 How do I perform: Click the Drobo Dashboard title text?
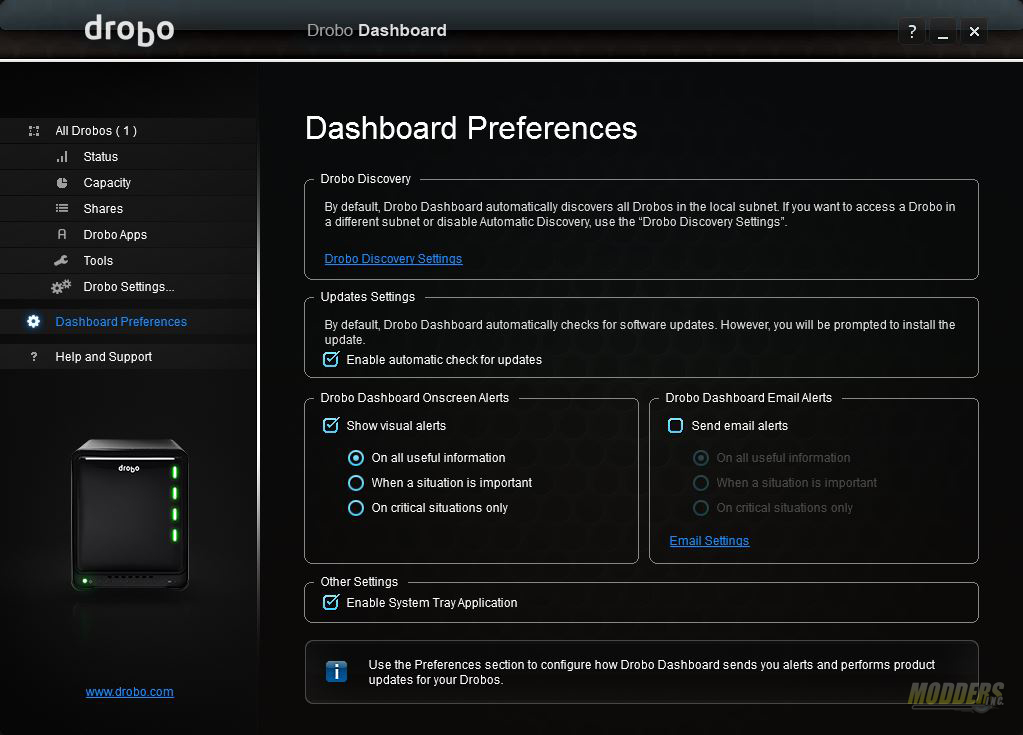click(376, 31)
